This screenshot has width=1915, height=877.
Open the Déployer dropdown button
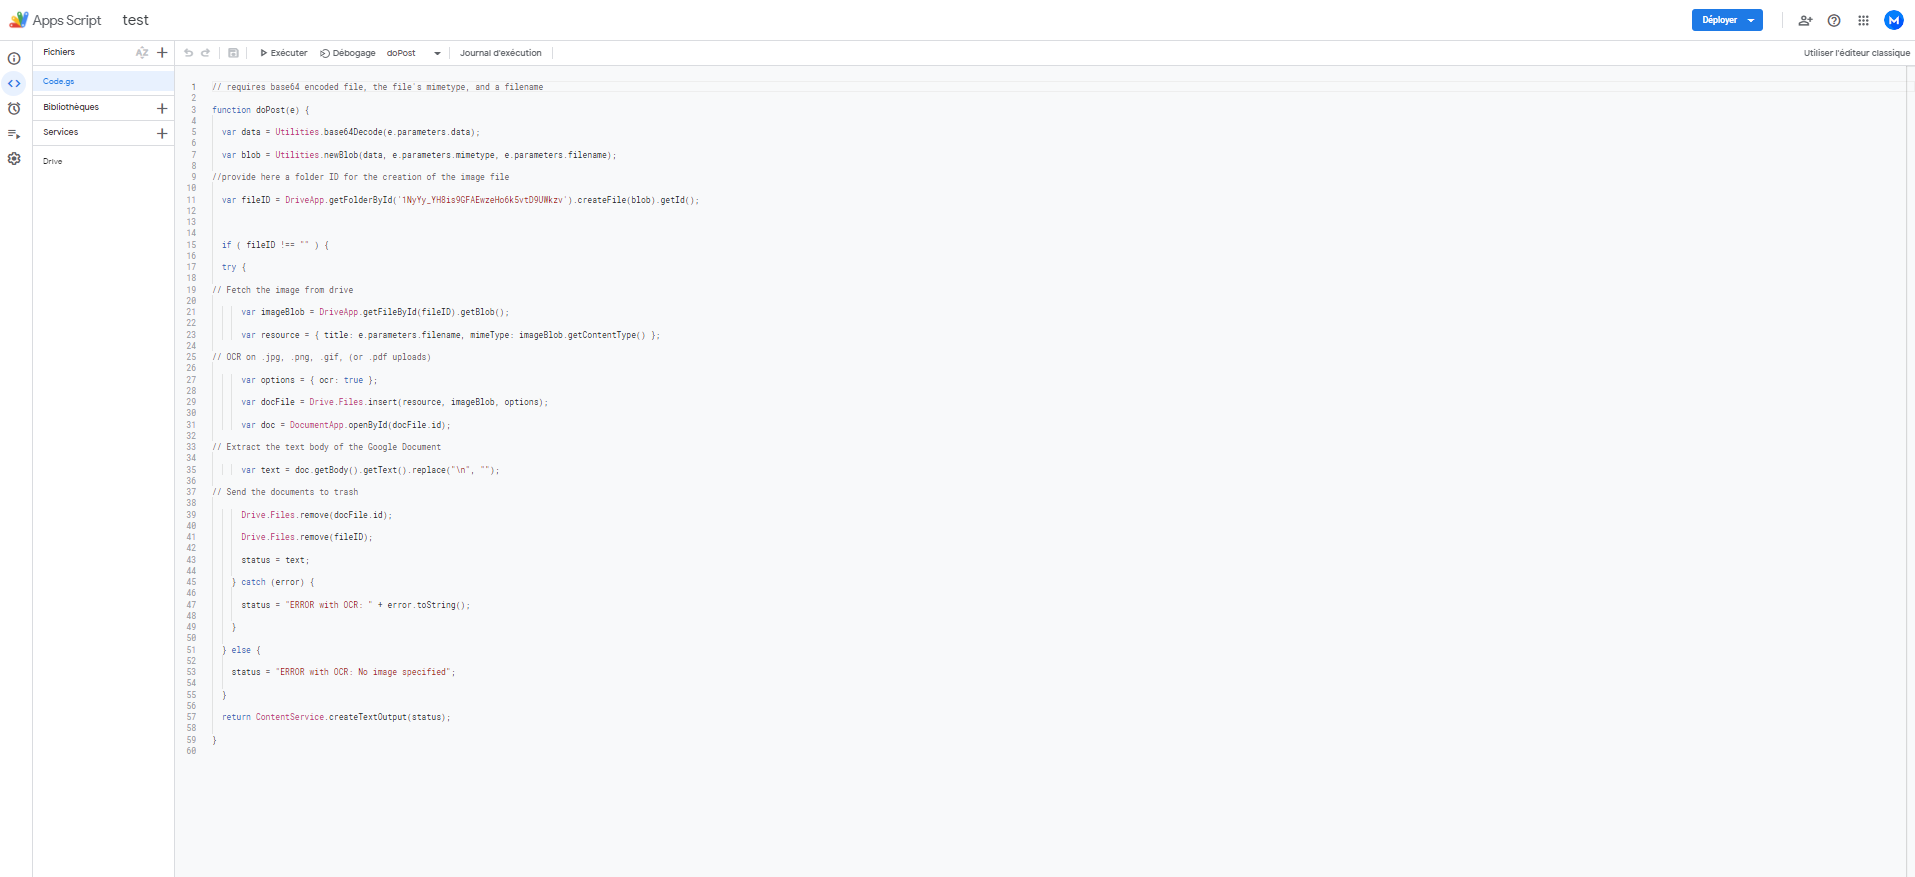1727,20
